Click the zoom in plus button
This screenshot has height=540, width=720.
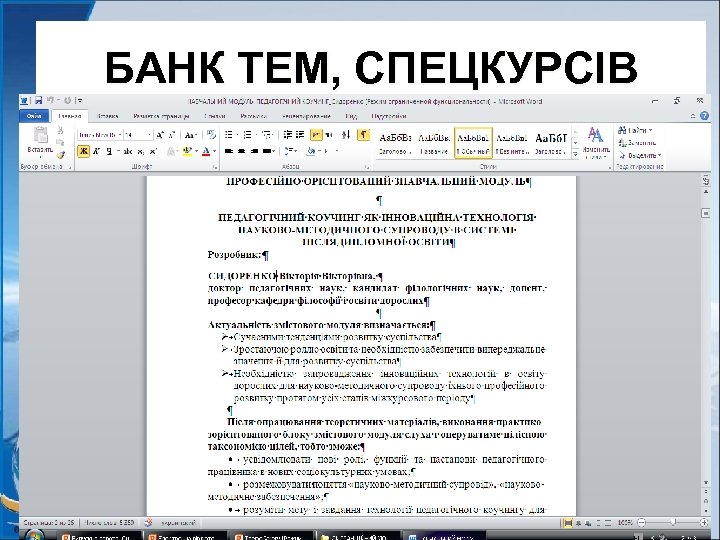704,523
